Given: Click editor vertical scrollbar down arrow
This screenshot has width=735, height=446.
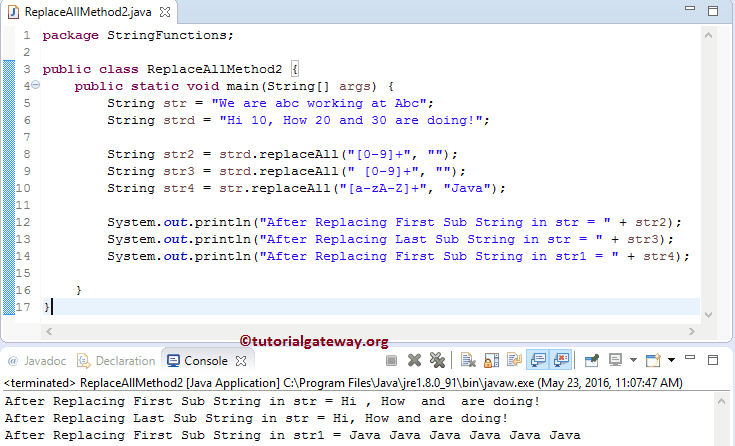Looking at the screenshot, I should coord(708,315).
